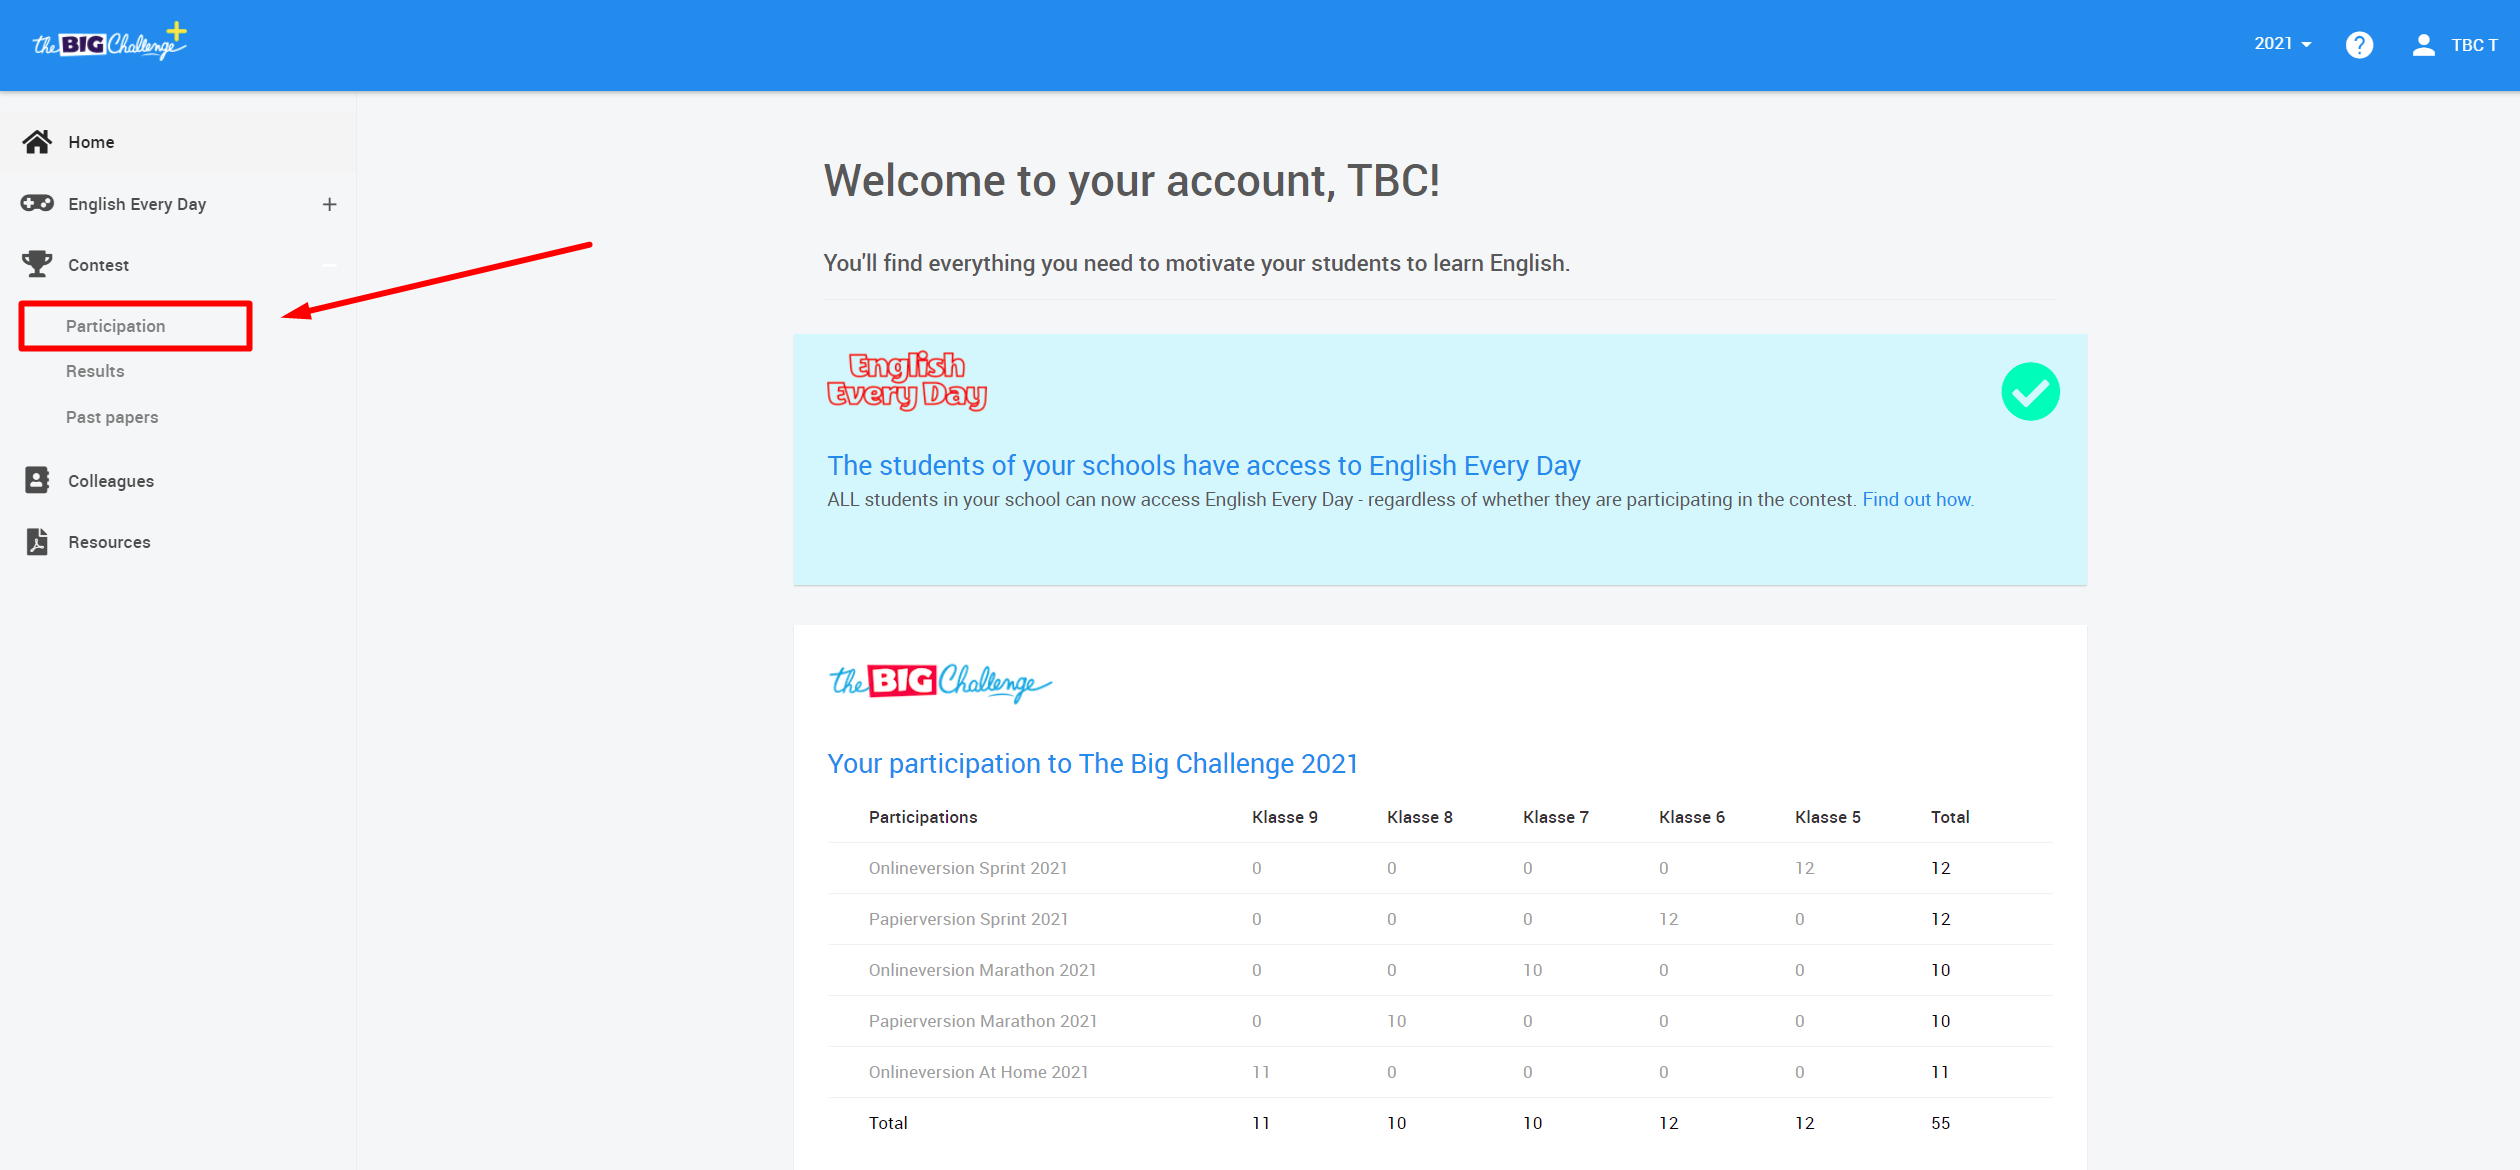
Task: Open the Participation submenu item
Action: [x=116, y=326]
